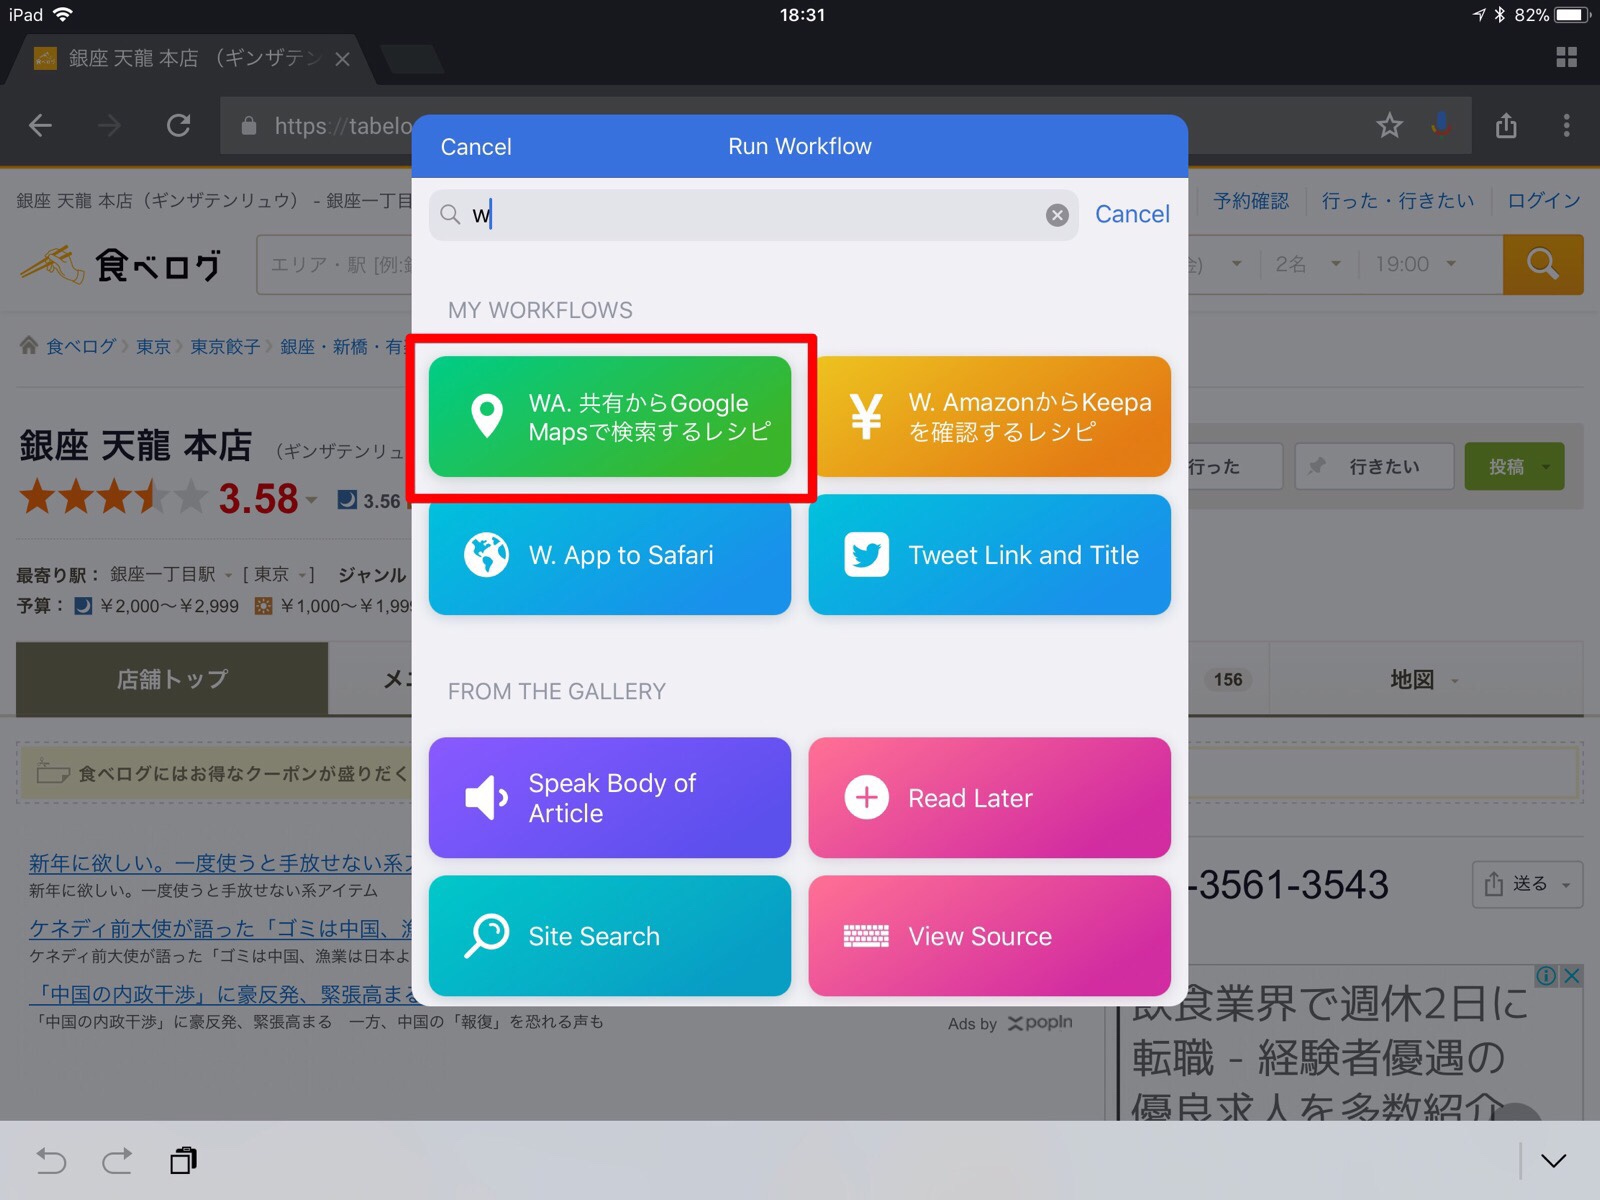Image resolution: width=1600 pixels, height=1200 pixels.
Task: Tap Cancel in Run Workflow header
Action: (x=476, y=147)
